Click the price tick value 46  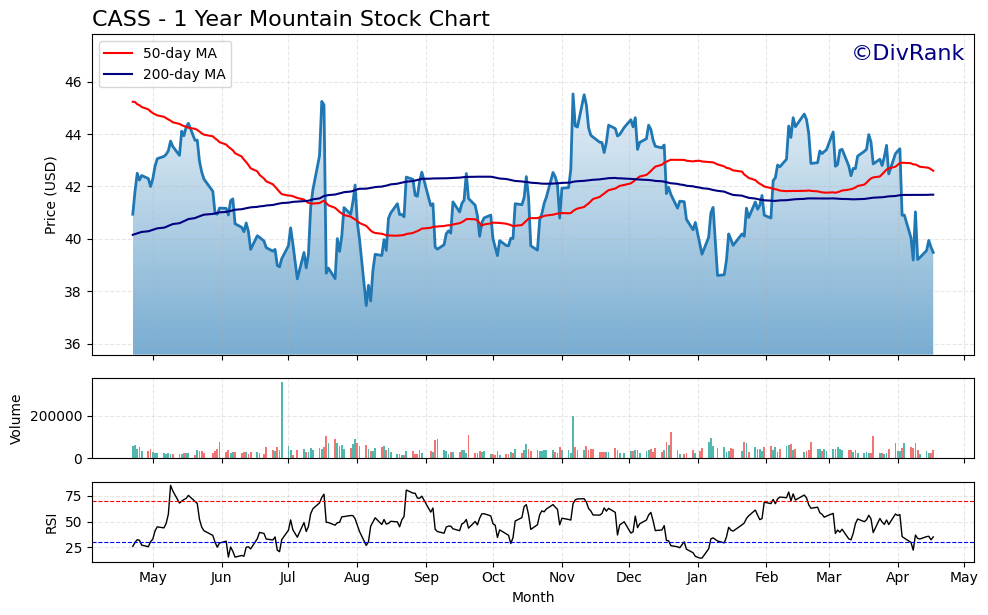[73, 83]
